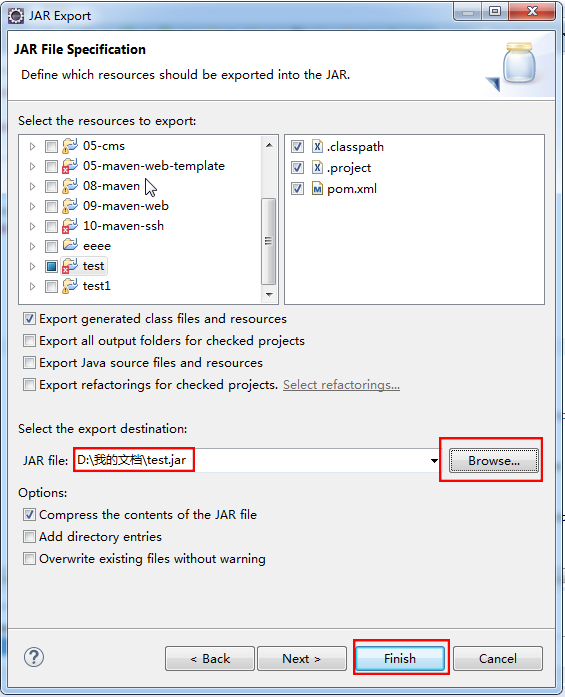The width and height of the screenshot is (565, 697).
Task: Click the .classpath file icon
Action: point(317,146)
